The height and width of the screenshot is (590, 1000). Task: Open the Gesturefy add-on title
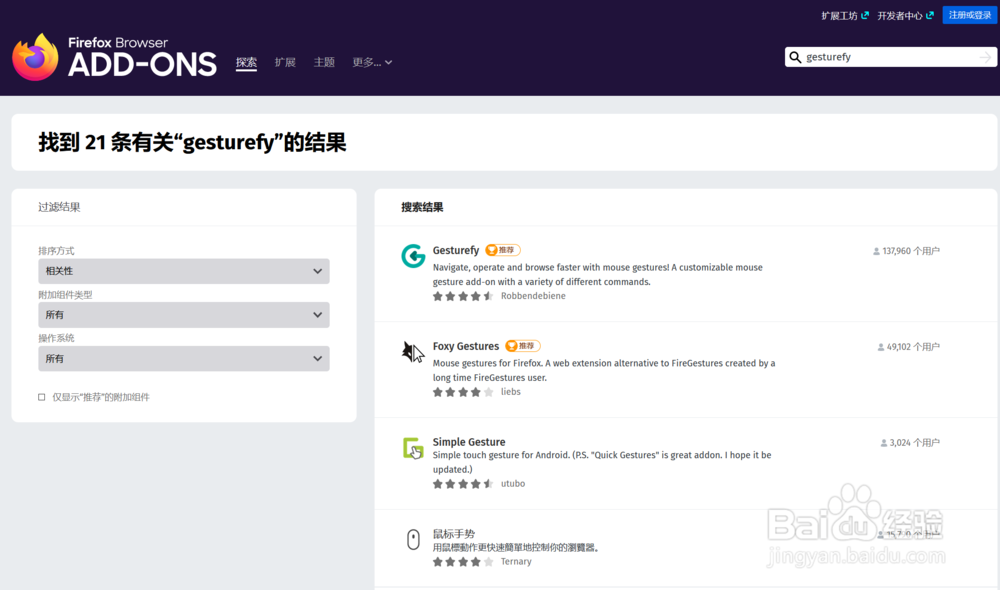(x=455, y=250)
